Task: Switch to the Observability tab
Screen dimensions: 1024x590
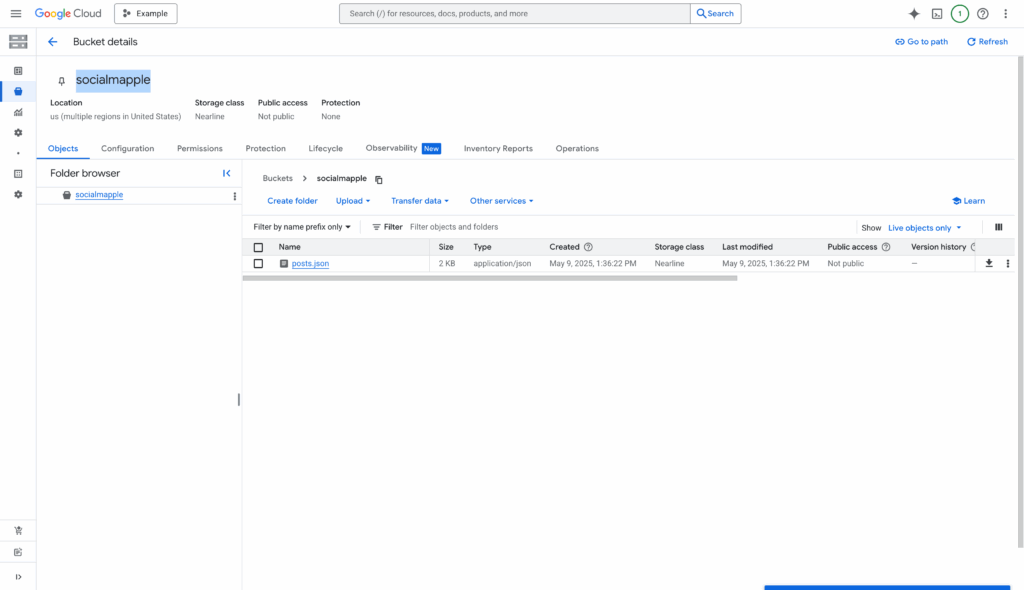Action: pyautogui.click(x=403, y=148)
